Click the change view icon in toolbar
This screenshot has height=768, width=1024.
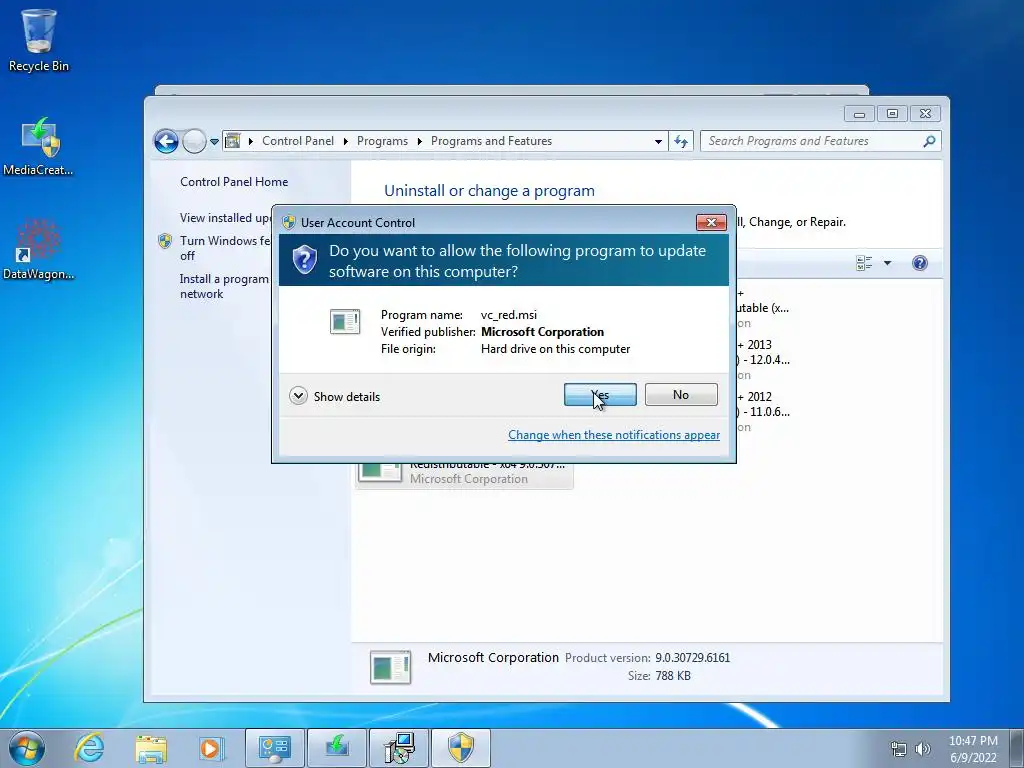click(x=864, y=263)
